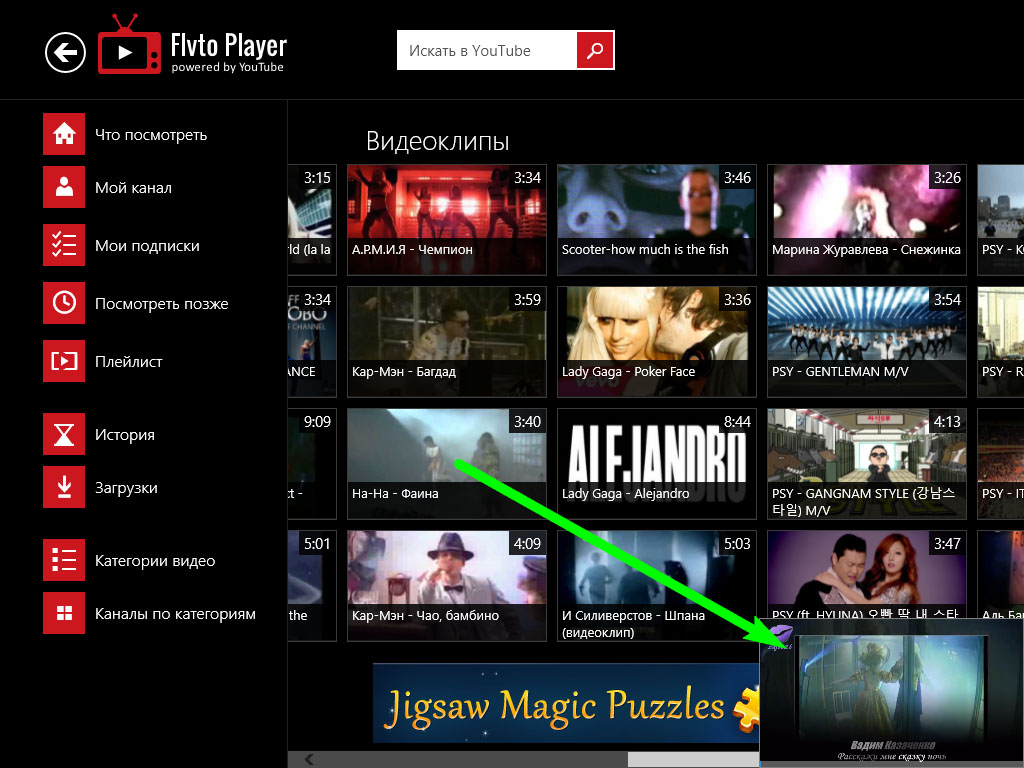Play the Кар-Мэн - Чао, бамбино video
Screen dimensions: 1024x768
point(447,586)
